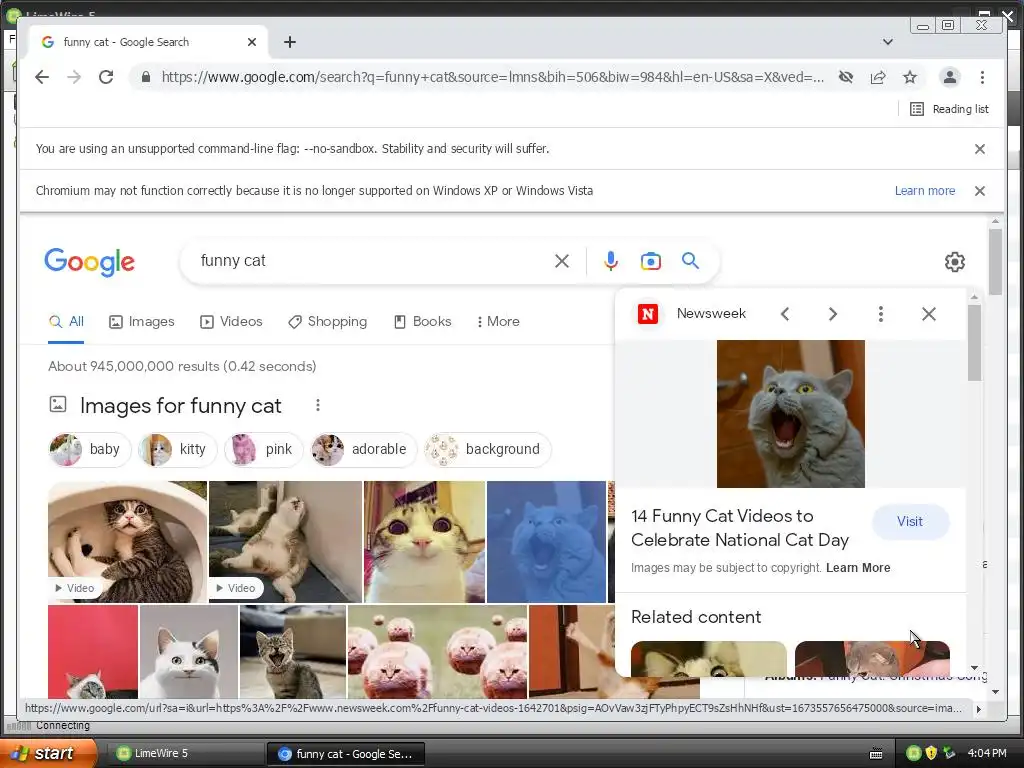Open white cat with dark ears thumbnail

[x=189, y=652]
